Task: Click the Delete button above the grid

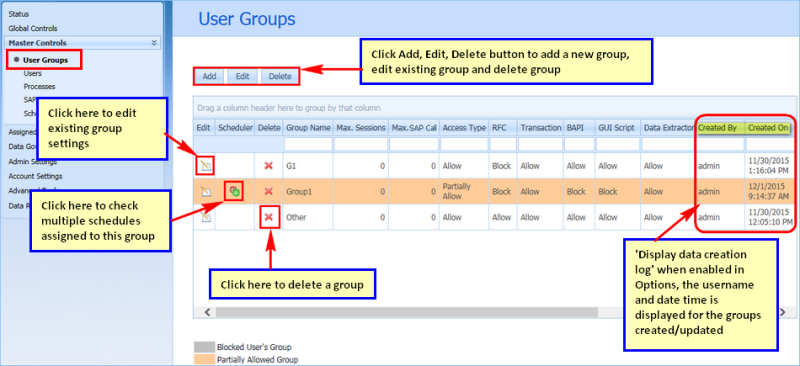Action: point(280,76)
